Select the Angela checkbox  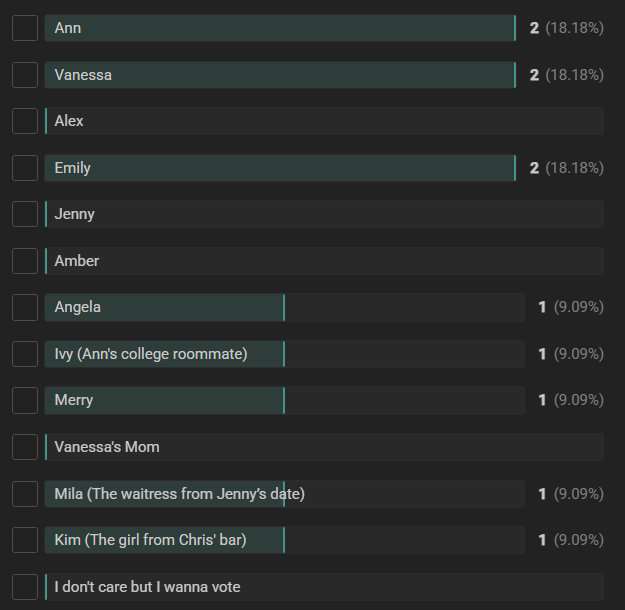point(25,307)
